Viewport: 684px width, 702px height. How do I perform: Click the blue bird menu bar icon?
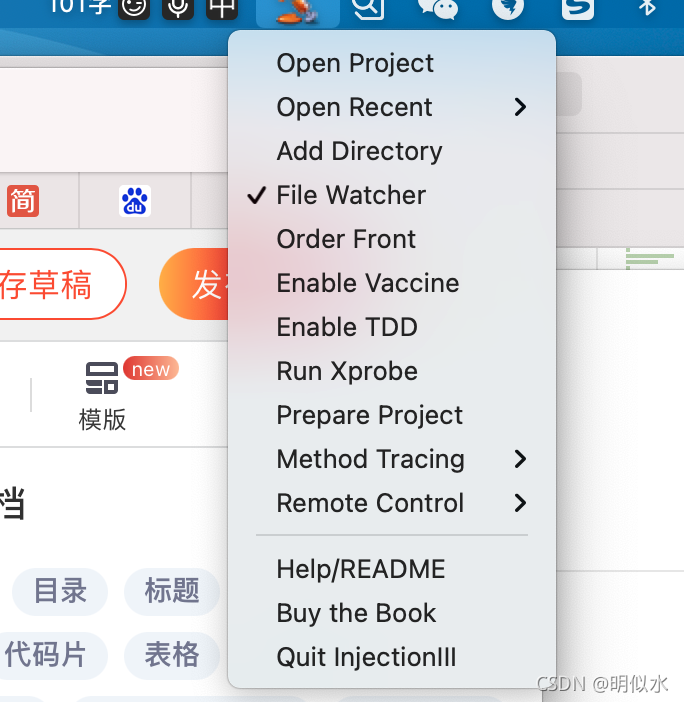point(508,9)
